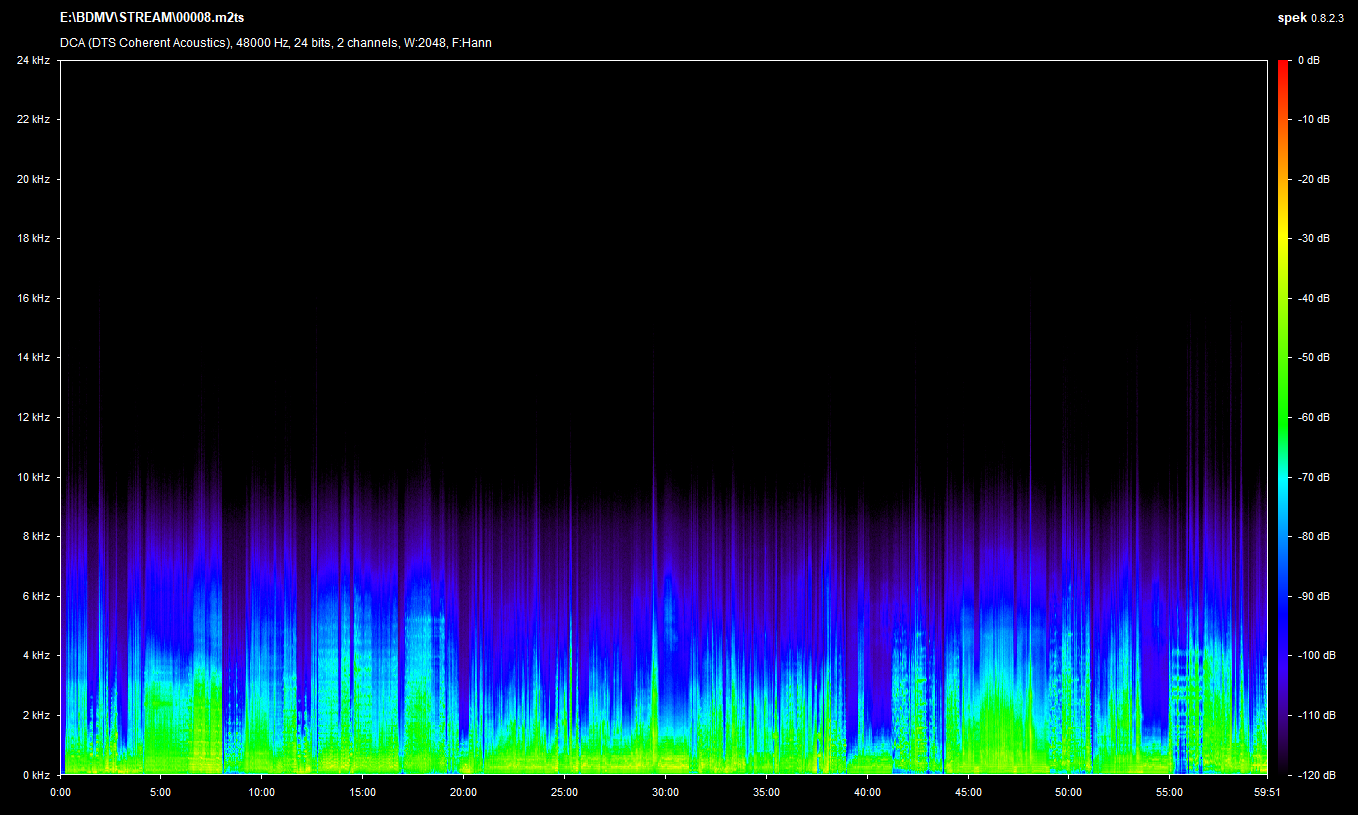The width and height of the screenshot is (1358, 815).
Task: Select the 30:00 time axis marker
Action: pos(665,792)
